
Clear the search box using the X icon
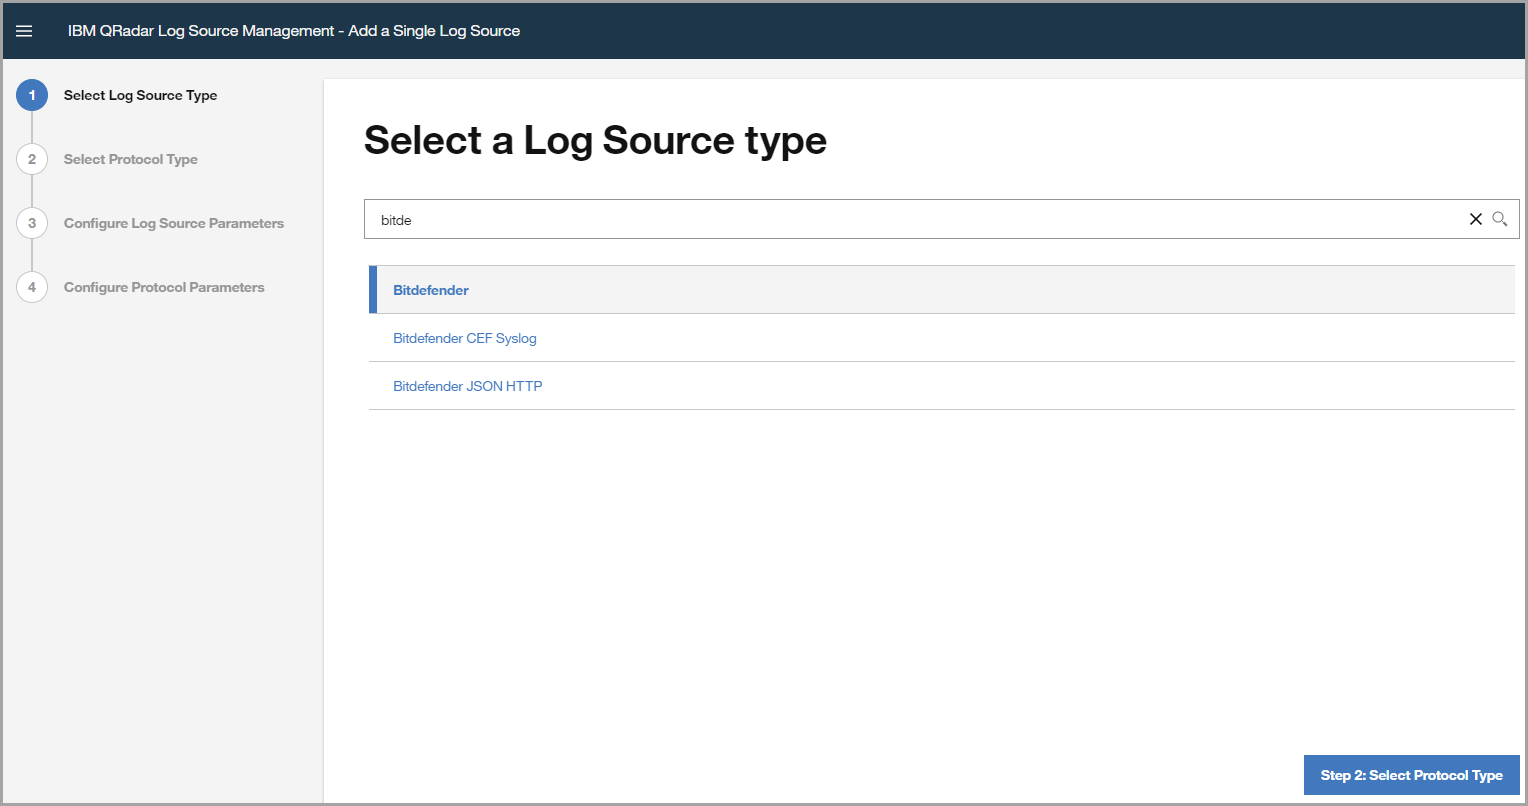[x=1475, y=219]
